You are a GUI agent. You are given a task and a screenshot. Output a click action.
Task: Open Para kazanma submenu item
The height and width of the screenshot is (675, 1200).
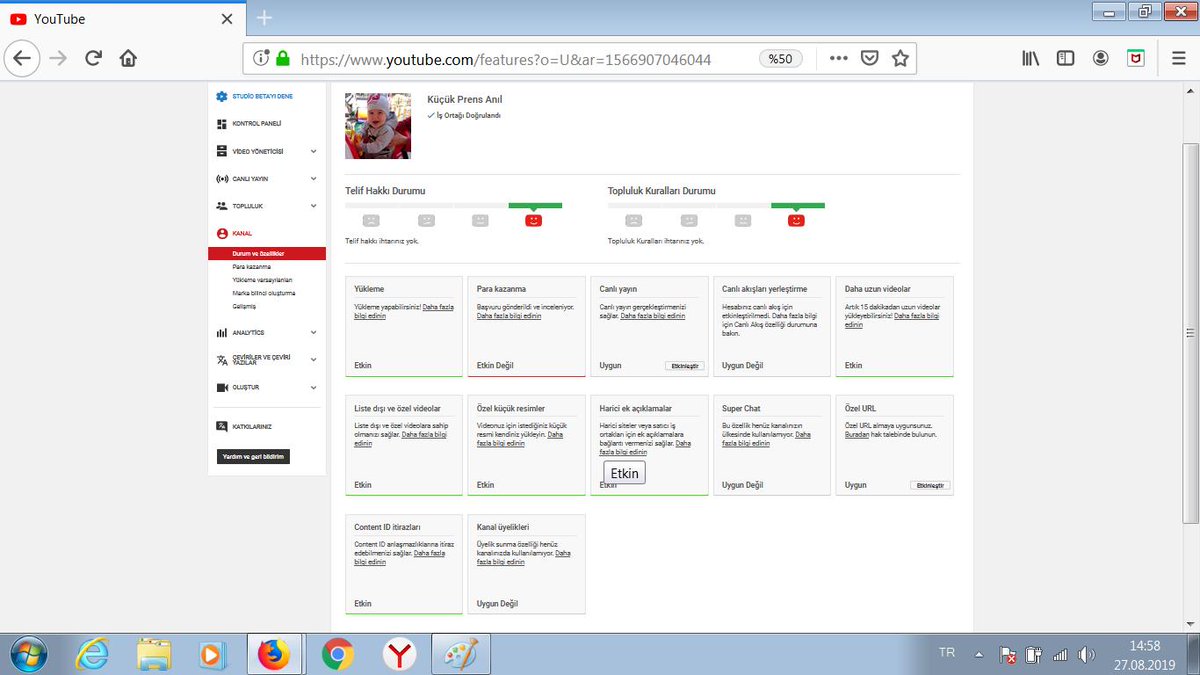point(252,267)
